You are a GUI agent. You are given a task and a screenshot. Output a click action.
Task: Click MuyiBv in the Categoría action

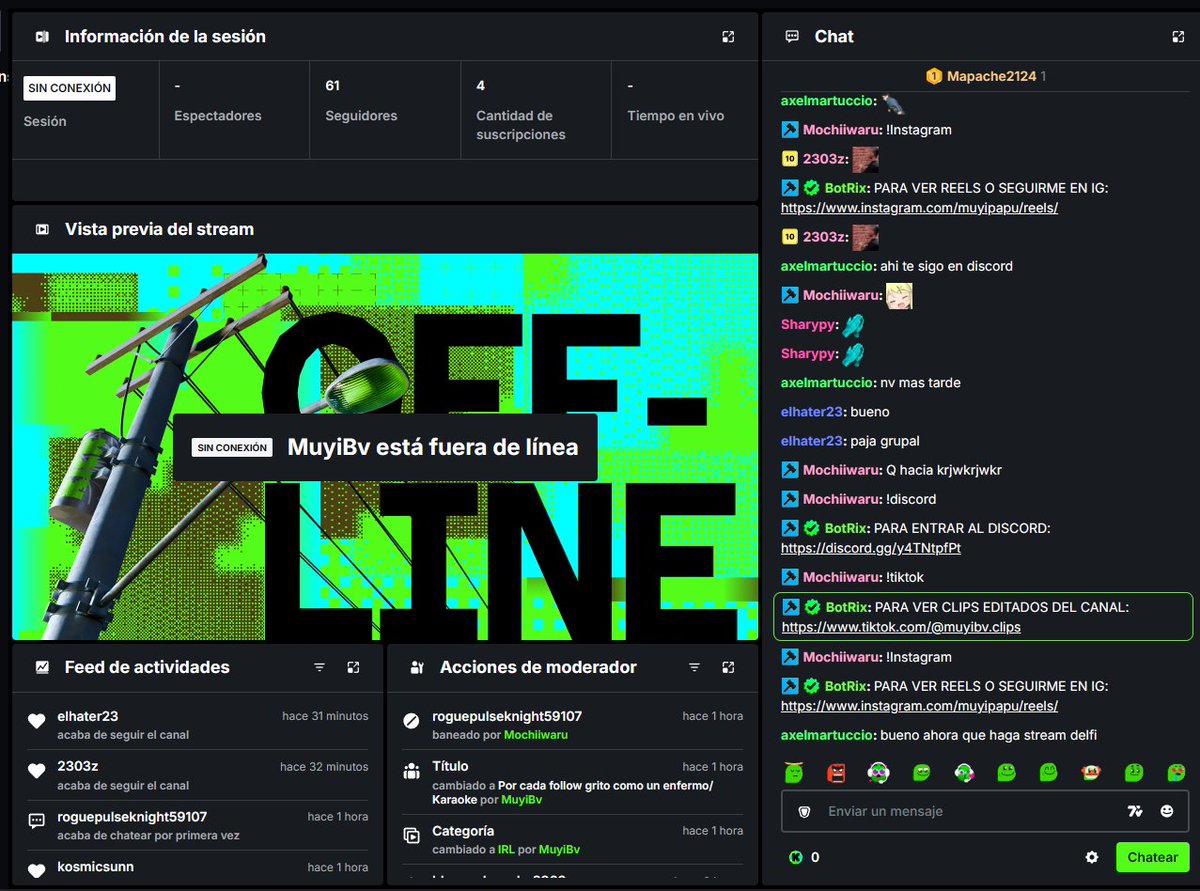click(x=559, y=850)
